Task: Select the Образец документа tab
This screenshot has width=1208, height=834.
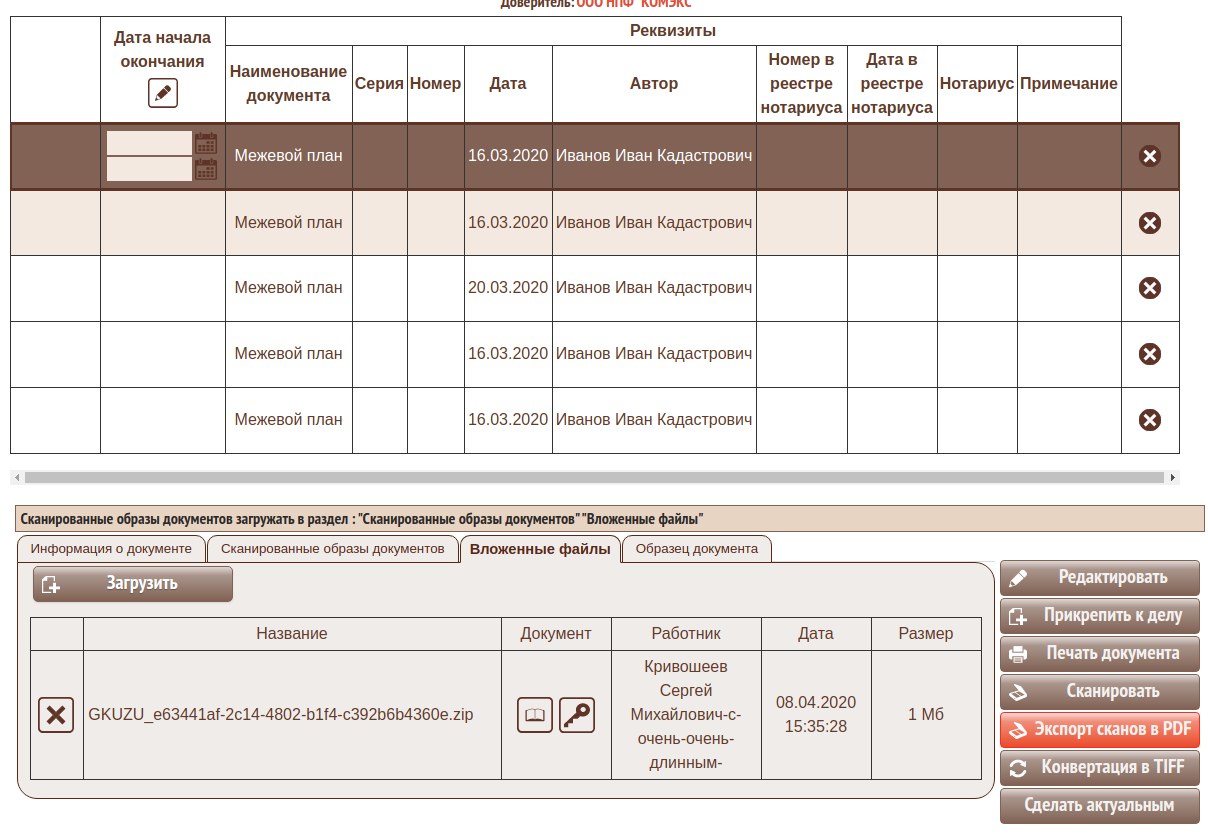Action: pyautogui.click(x=696, y=549)
